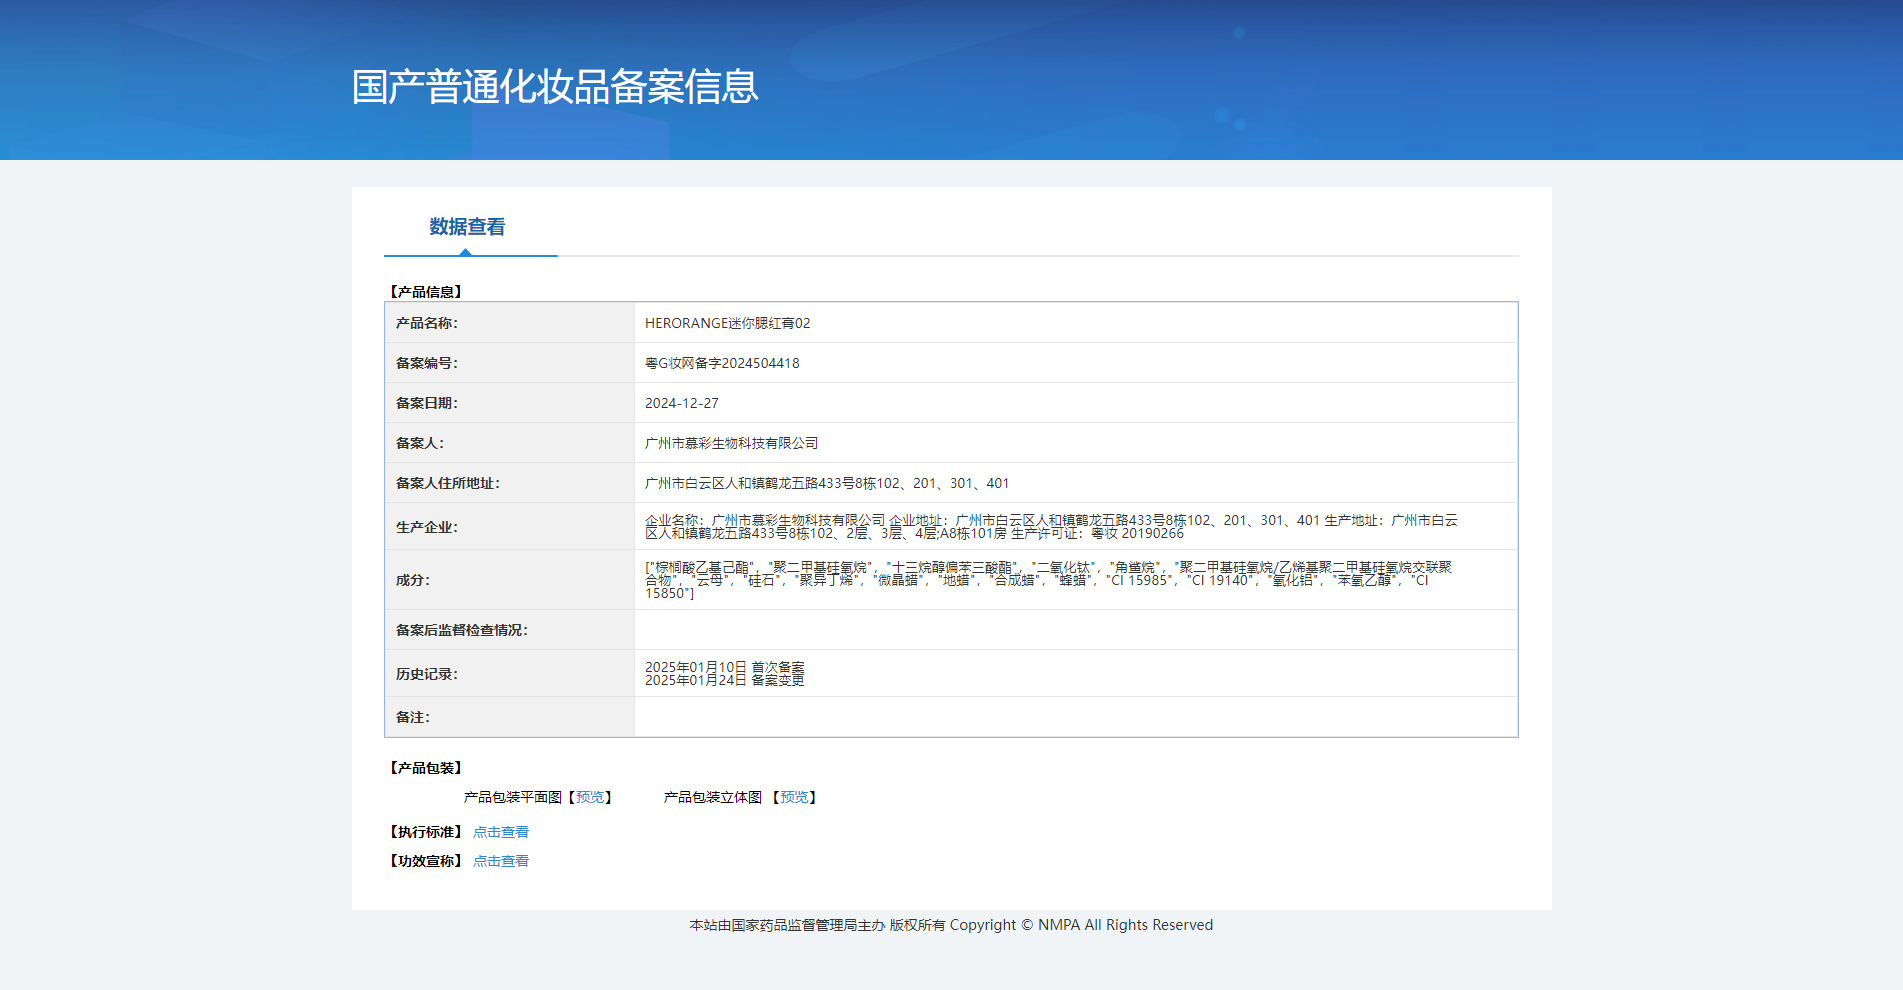
Task: Click the 生产企业 details text
Action: [x=1050, y=526]
